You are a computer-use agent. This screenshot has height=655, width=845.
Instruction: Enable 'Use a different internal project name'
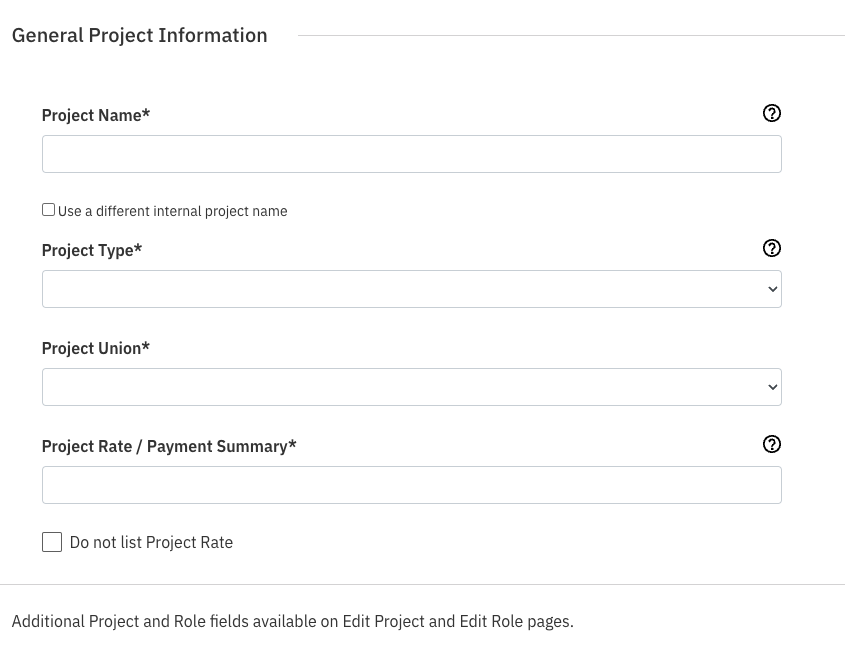(x=48, y=210)
